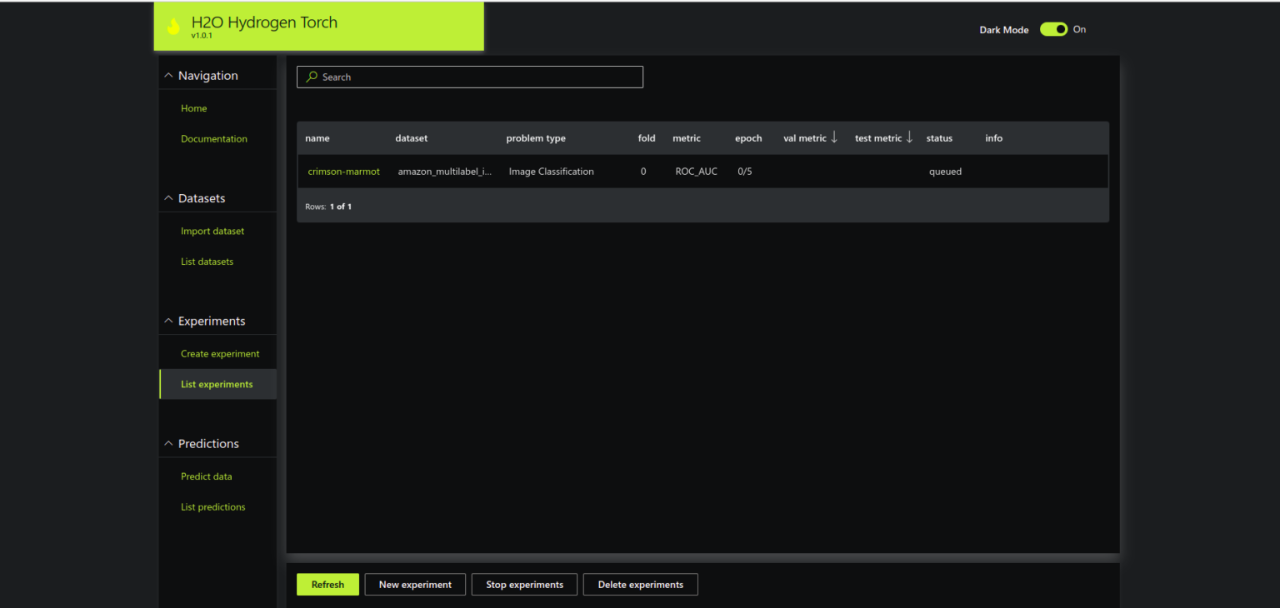
Task: Open Create experiment page
Action: [x=220, y=354]
